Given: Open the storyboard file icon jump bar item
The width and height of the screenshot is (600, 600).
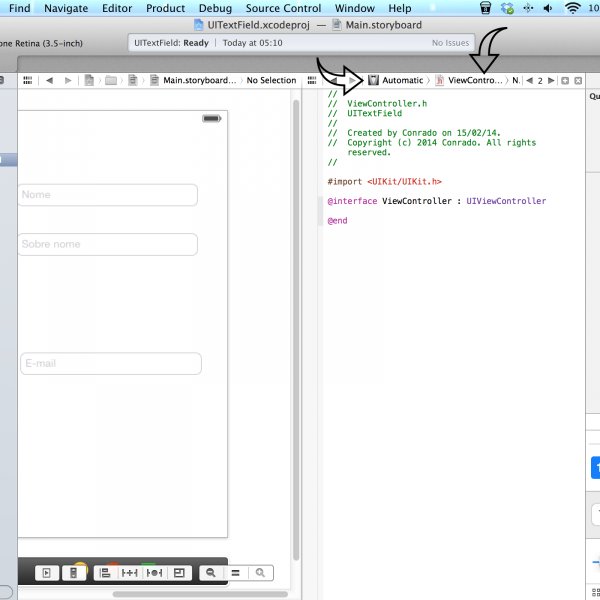Looking at the screenshot, I should pos(132,80).
